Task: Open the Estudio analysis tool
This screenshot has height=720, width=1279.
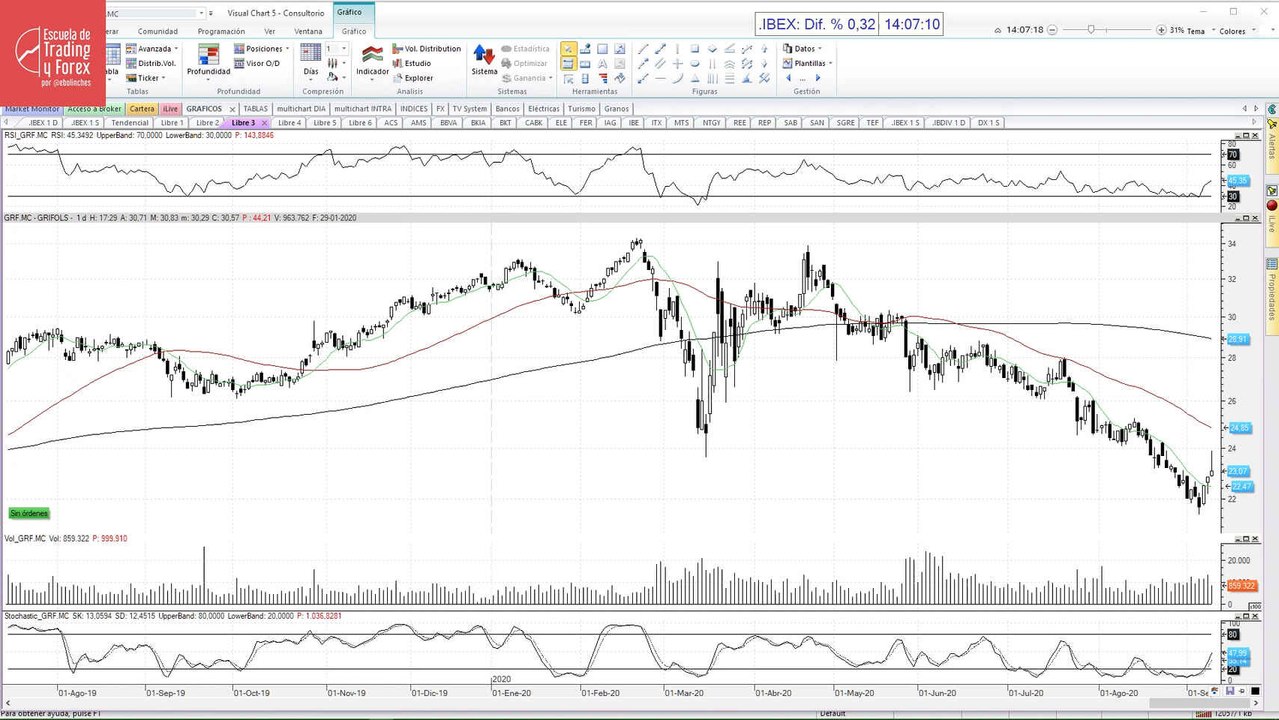Action: tap(411, 63)
